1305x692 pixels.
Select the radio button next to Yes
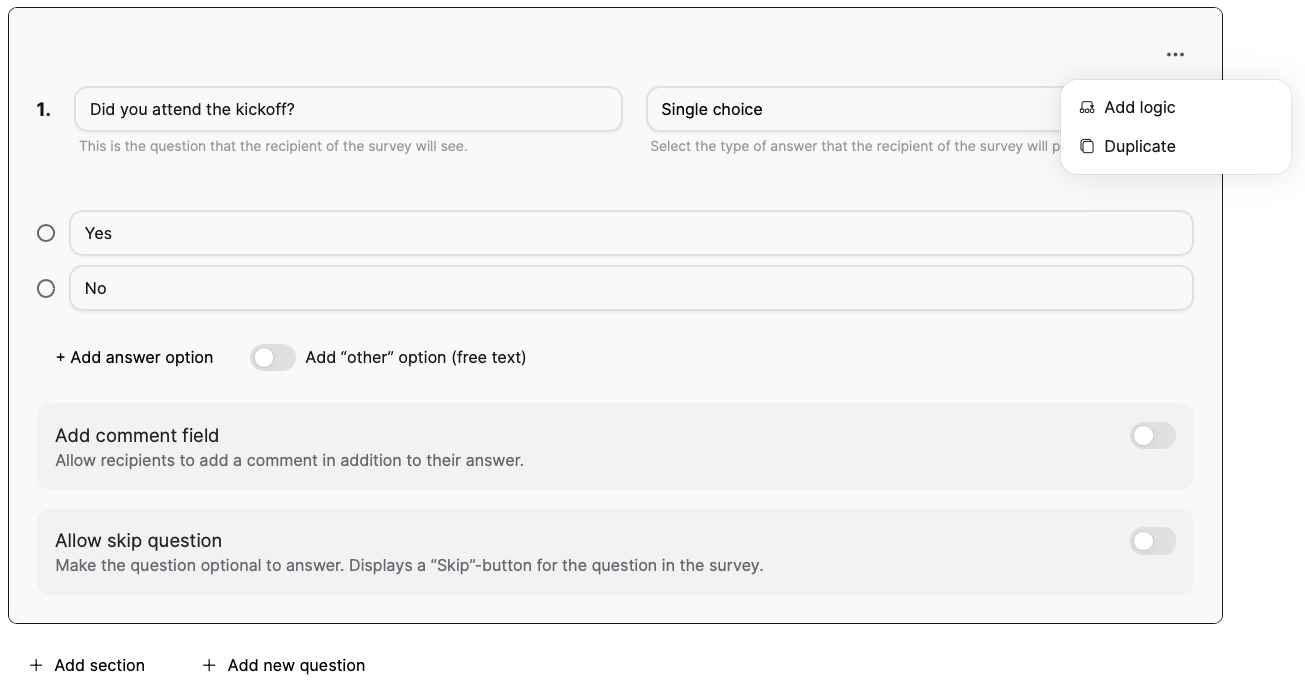tap(46, 233)
